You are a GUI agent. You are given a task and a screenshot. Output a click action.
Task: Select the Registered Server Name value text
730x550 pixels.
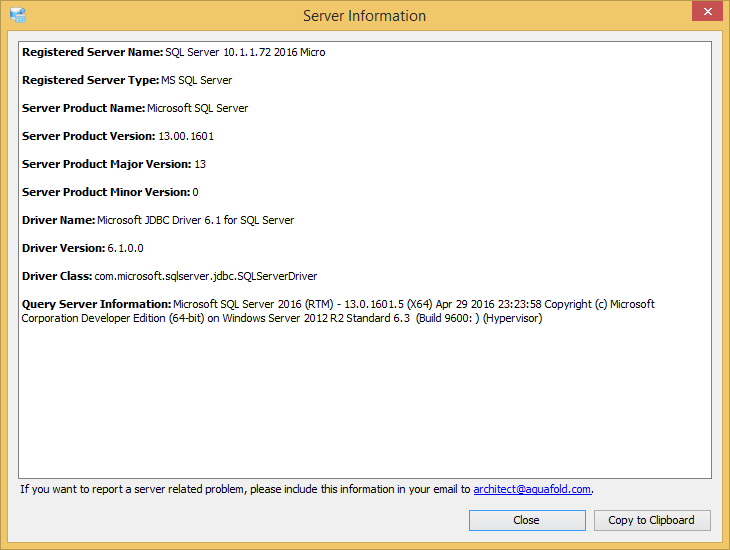245,52
